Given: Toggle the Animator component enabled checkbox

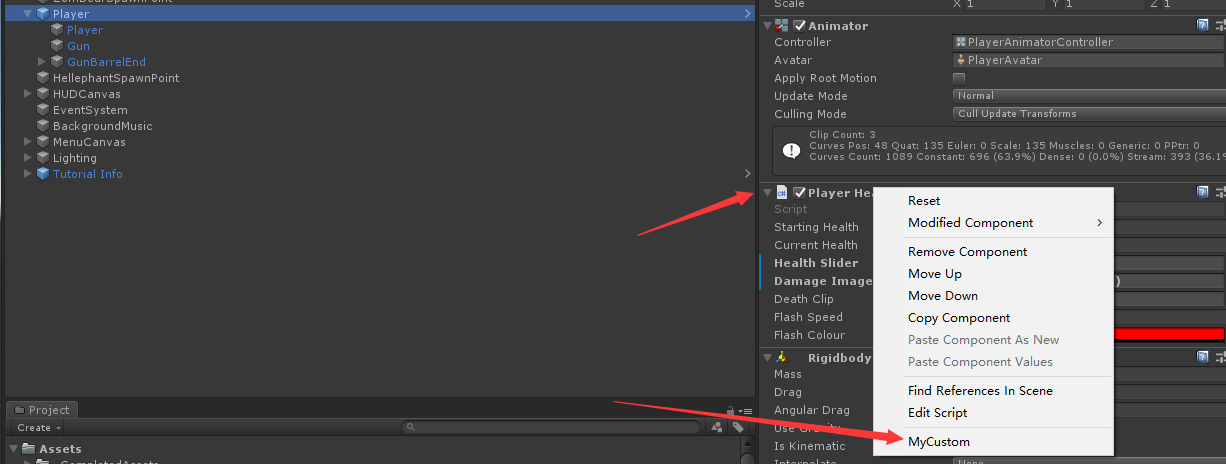Looking at the screenshot, I should pyautogui.click(x=799, y=25).
